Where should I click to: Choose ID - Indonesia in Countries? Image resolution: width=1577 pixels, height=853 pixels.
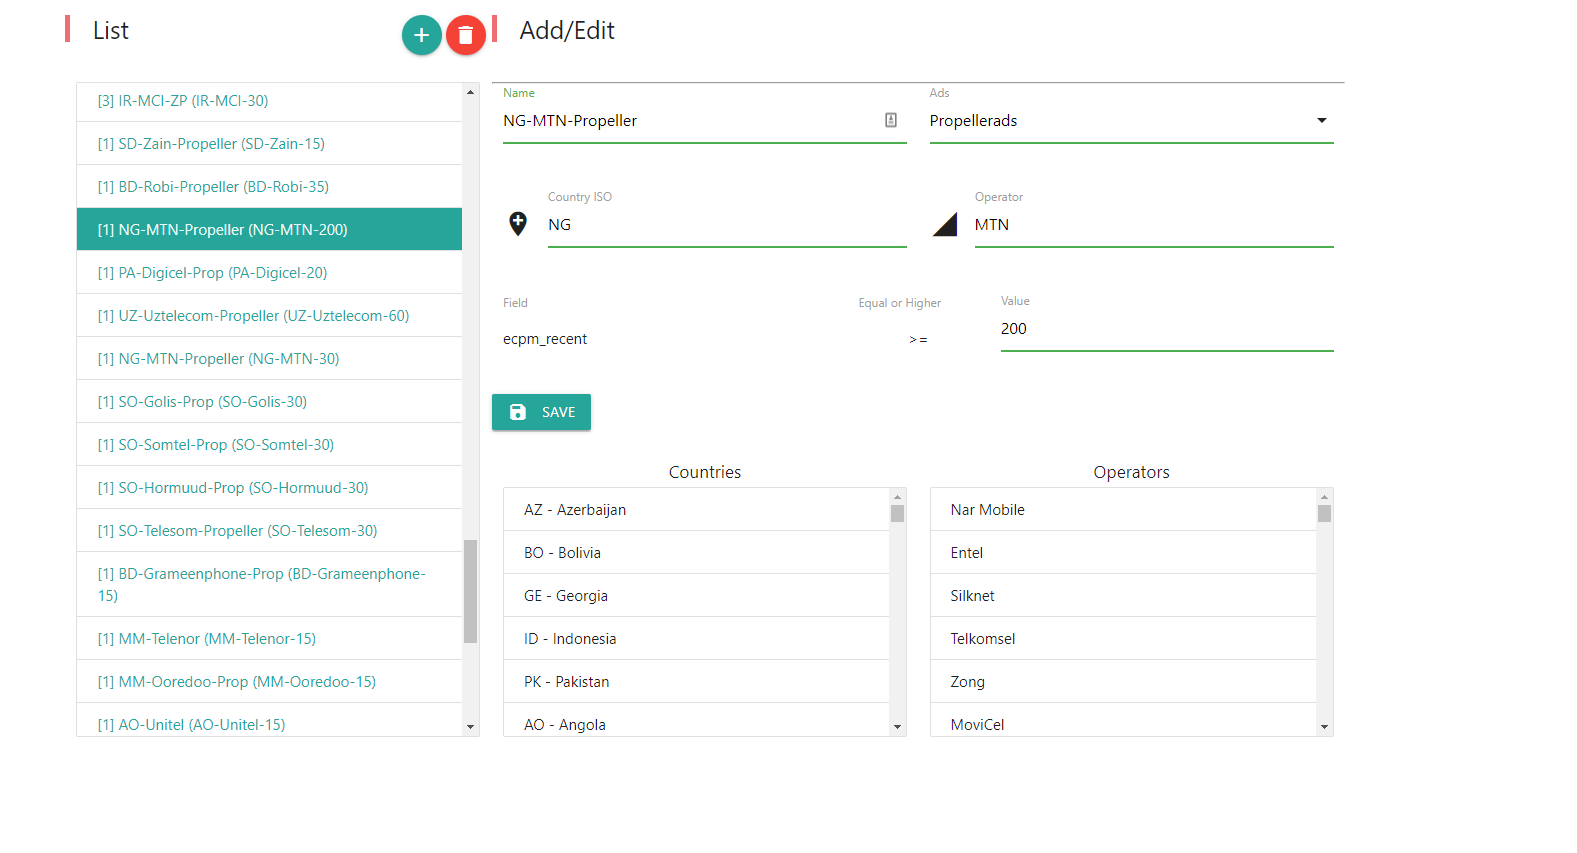[696, 639]
